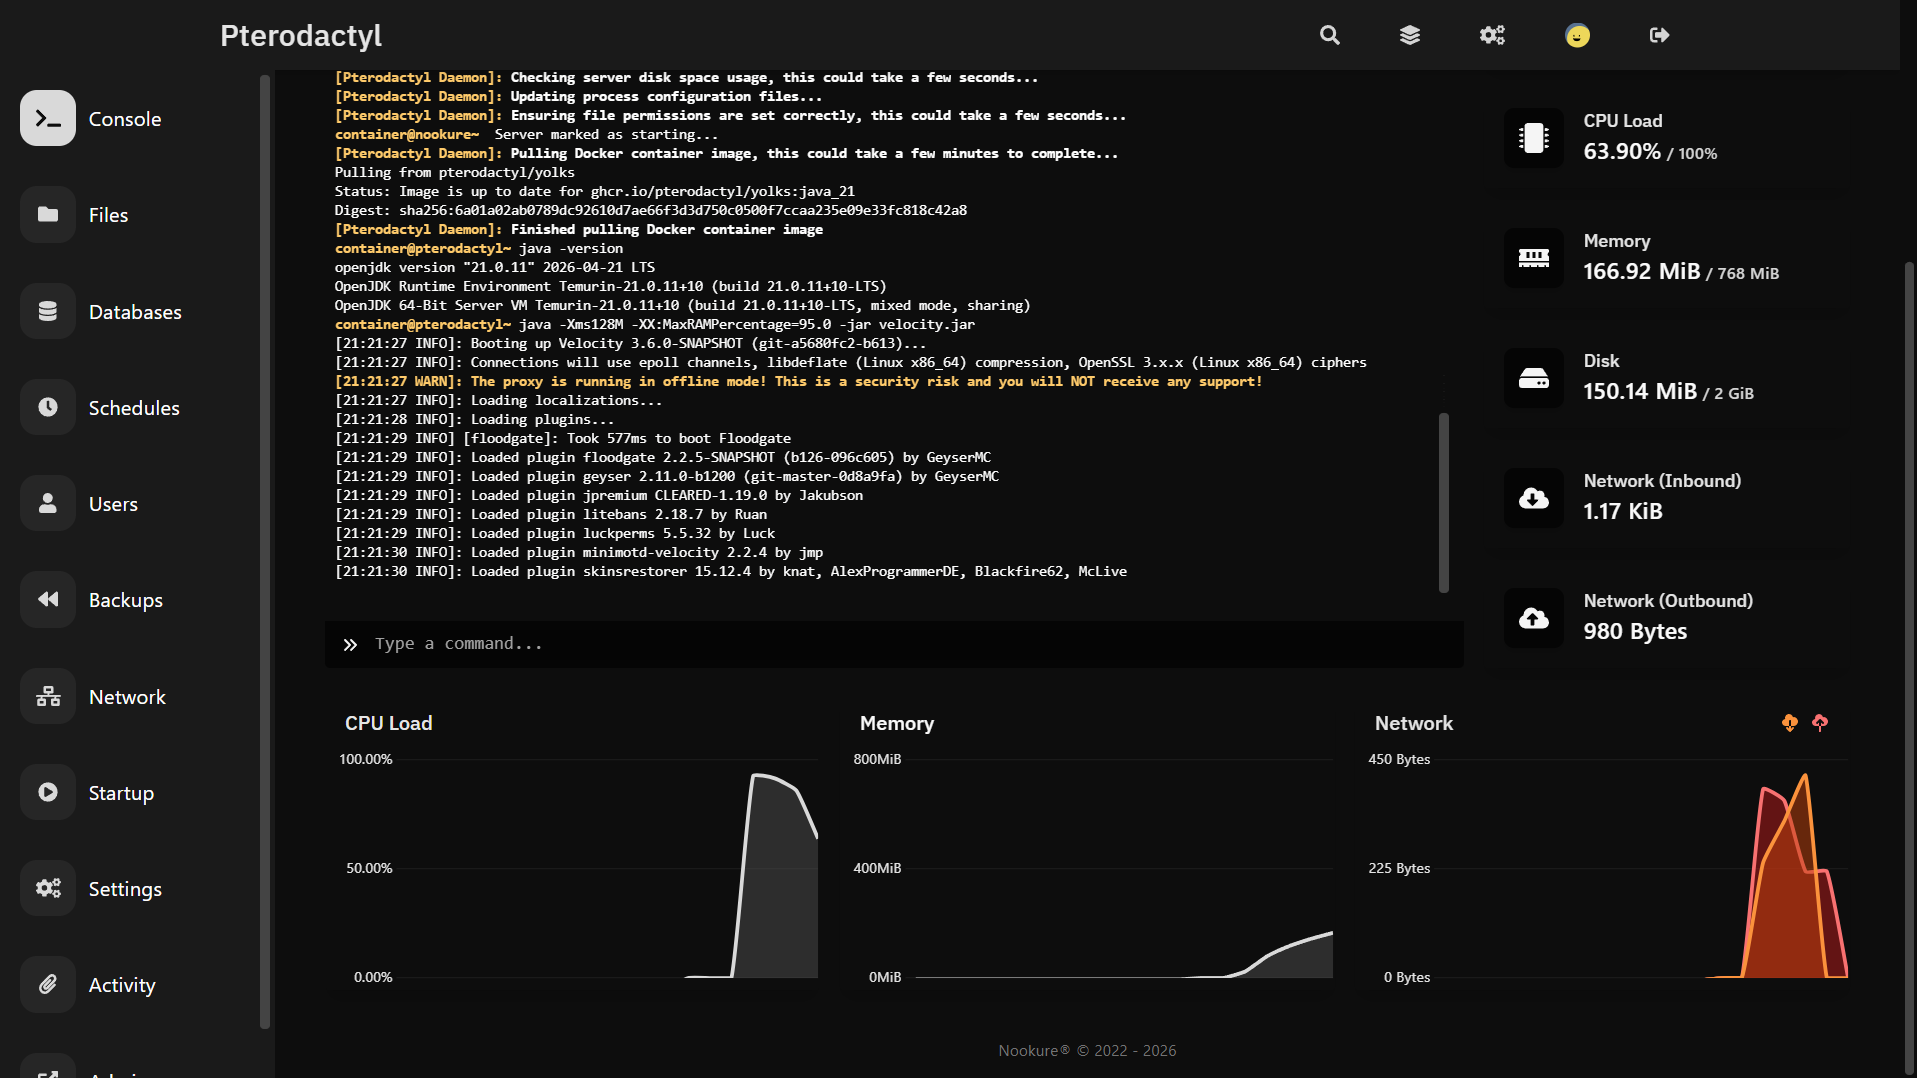This screenshot has height=1078, width=1917.
Task: Click the Pterodactyl title in header
Action: (301, 35)
